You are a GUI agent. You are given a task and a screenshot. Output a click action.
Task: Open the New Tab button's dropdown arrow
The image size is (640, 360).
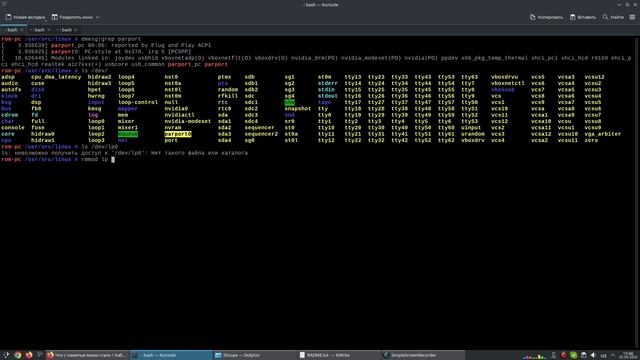click(x=45, y=20)
